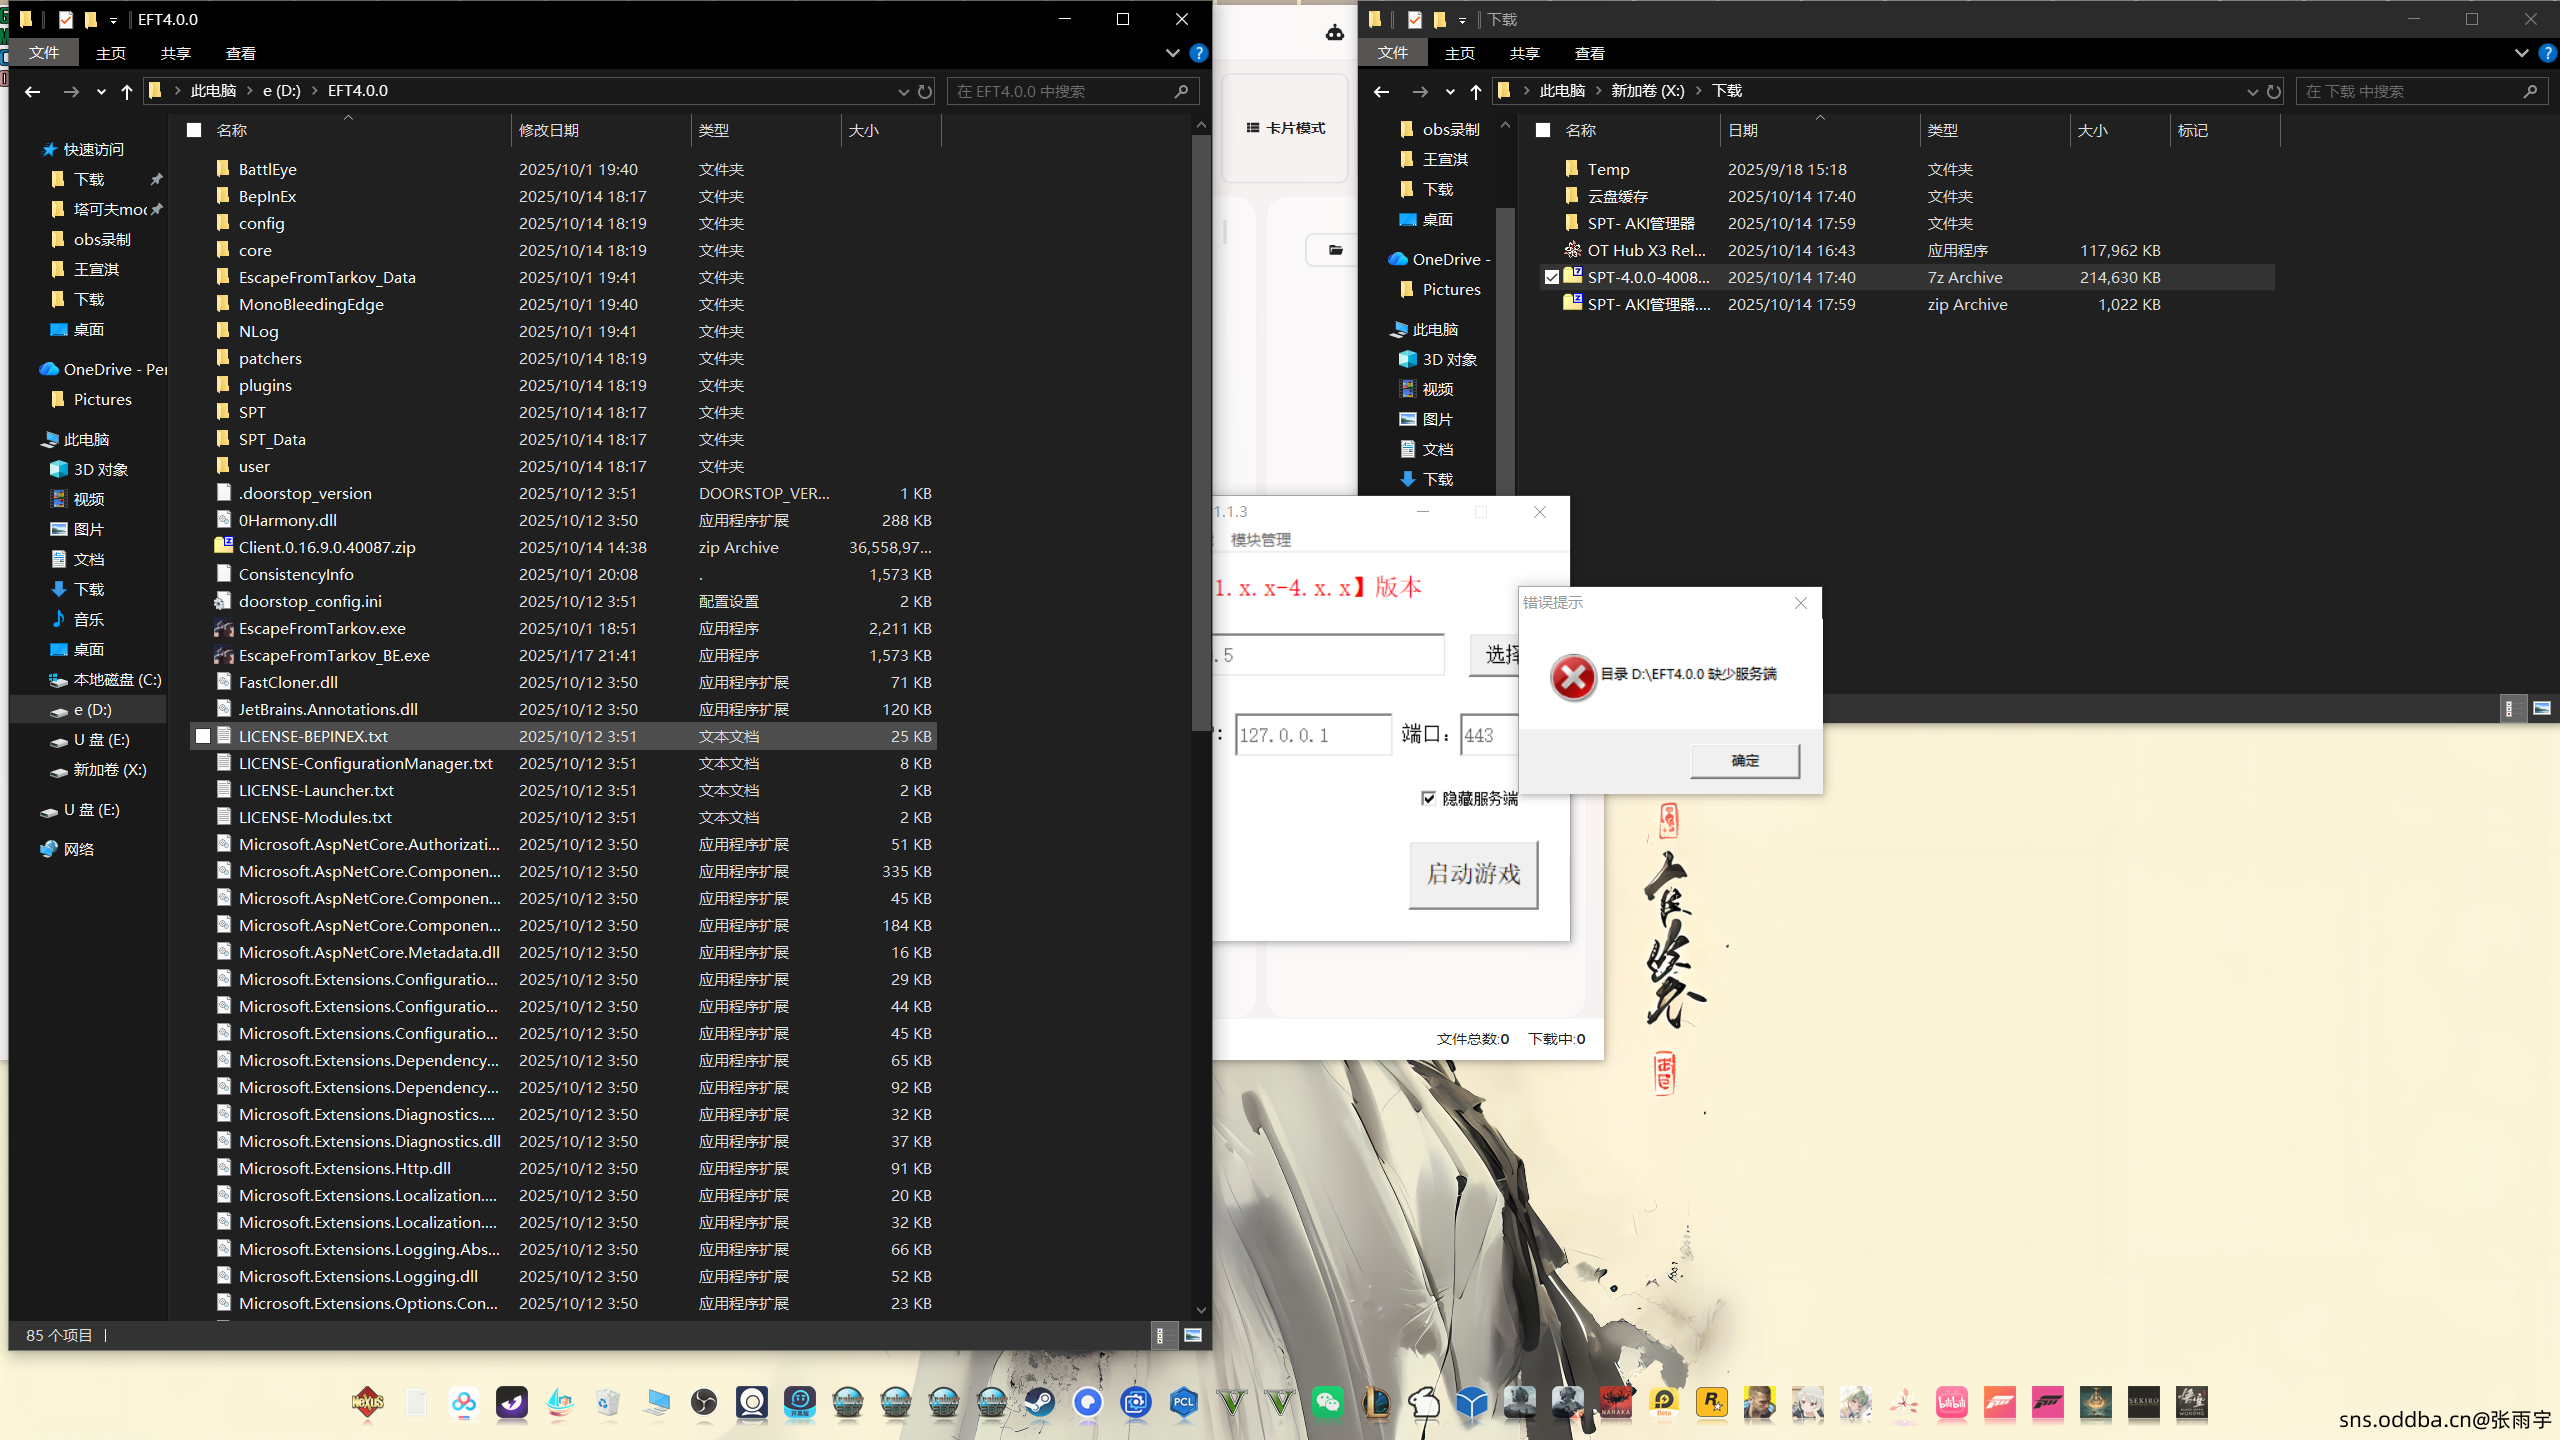Go up one folder level in EFT4.0.0
Screen dimensions: 2560x1440
pos(126,91)
